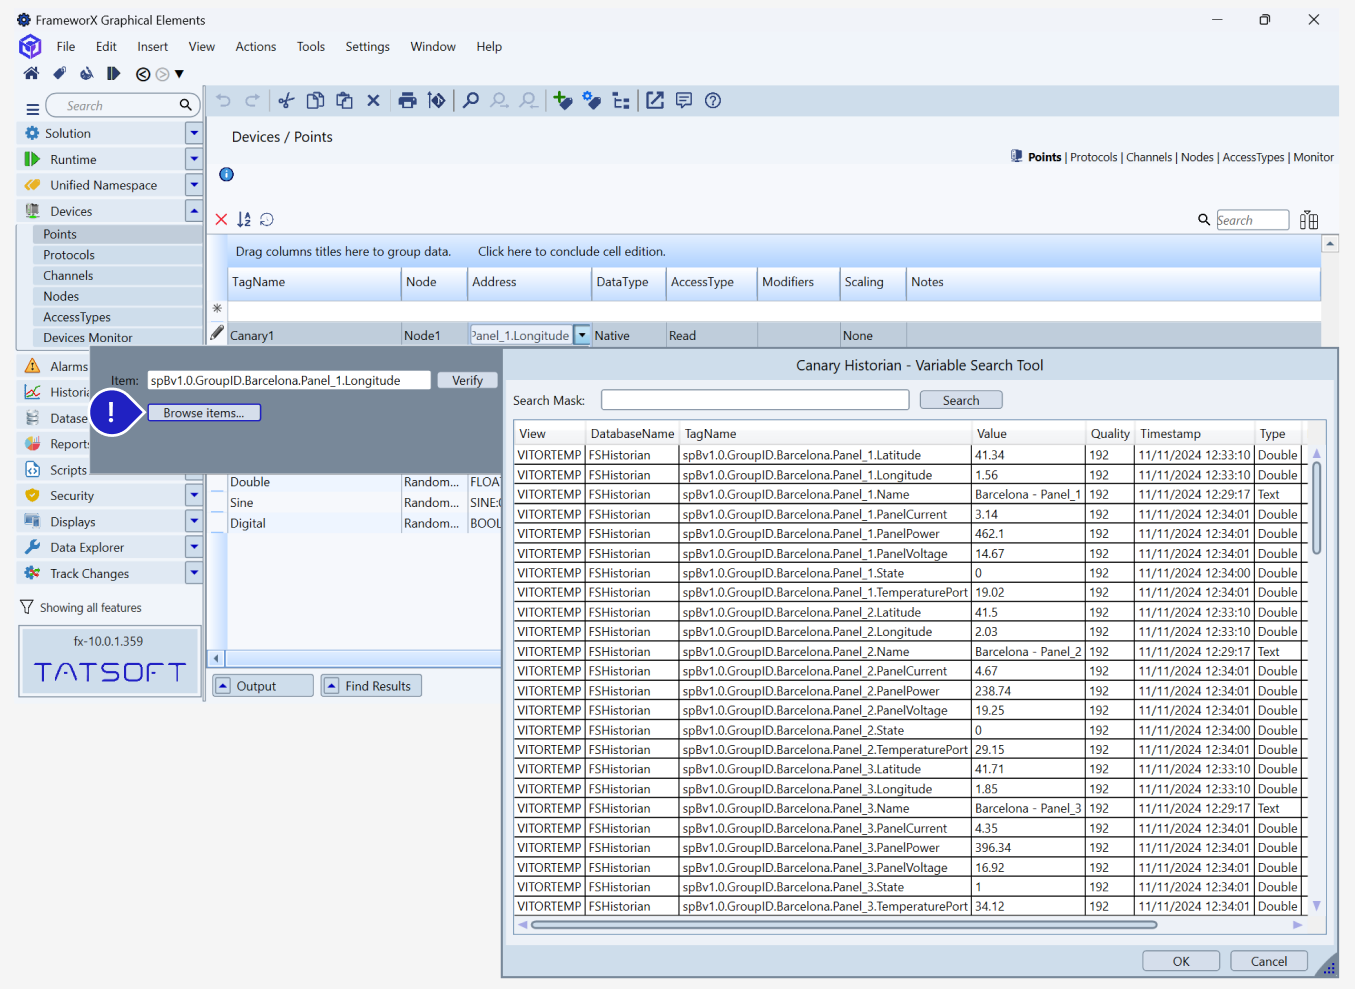Viewport: 1355px width, 989px height.
Task: Delete with the toolbar X icon
Action: coord(373,100)
